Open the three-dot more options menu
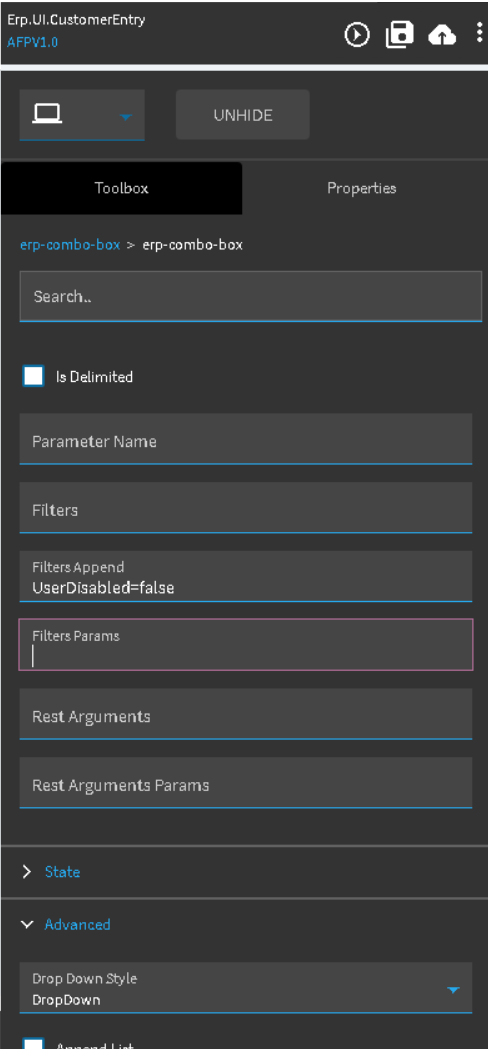 [x=479, y=32]
